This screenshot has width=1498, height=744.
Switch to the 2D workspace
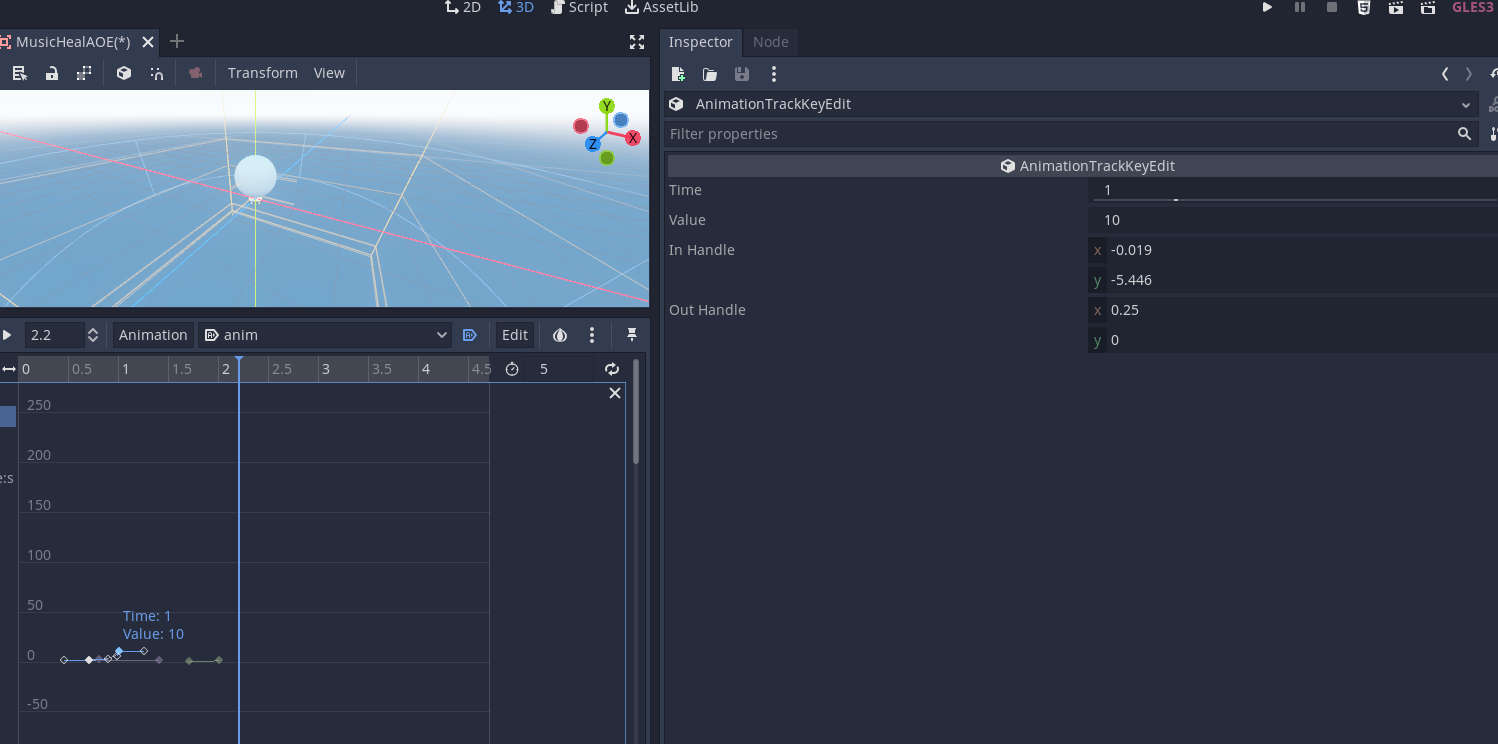point(463,7)
